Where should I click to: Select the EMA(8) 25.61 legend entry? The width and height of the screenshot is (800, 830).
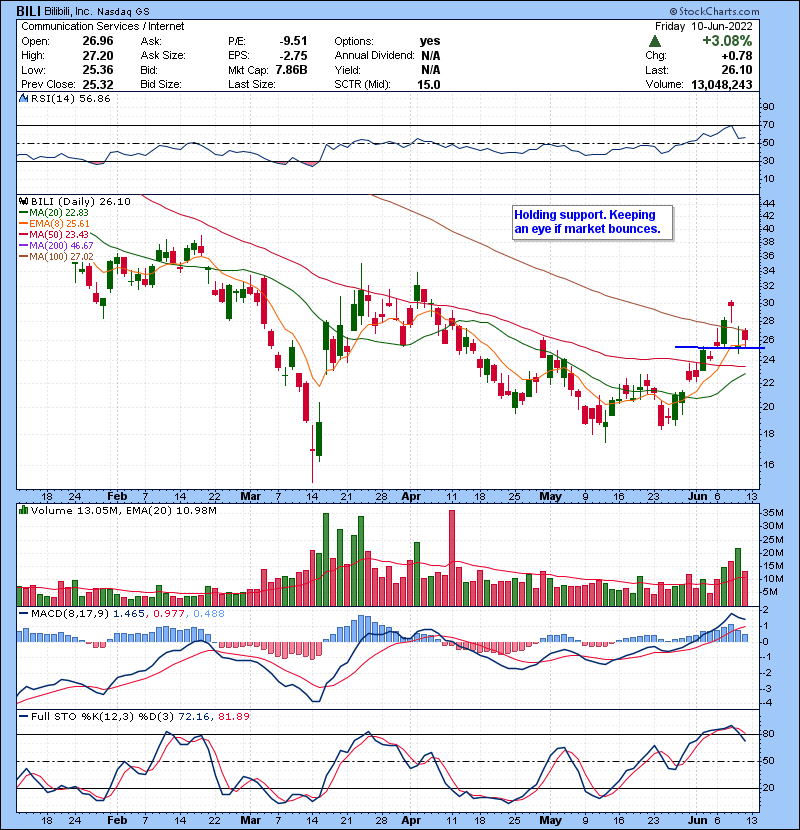click(55, 223)
